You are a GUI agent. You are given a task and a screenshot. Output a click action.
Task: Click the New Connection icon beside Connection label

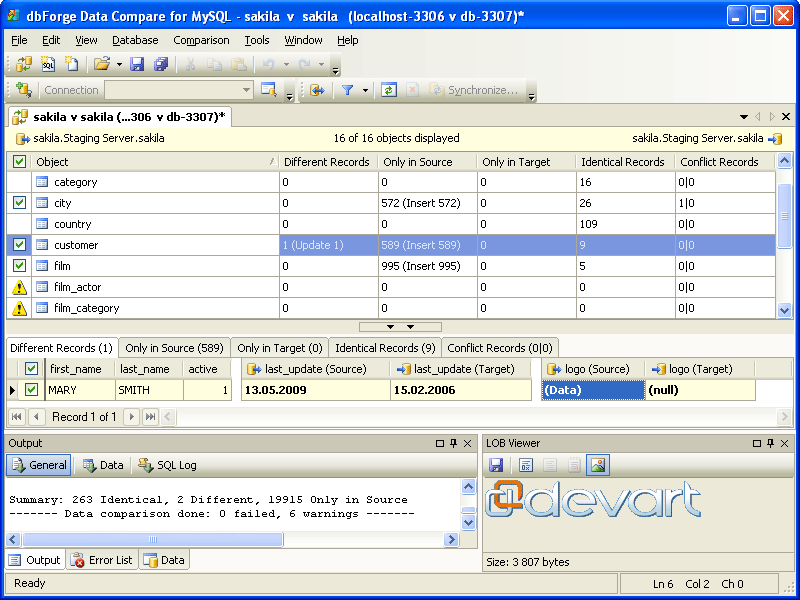click(x=23, y=90)
